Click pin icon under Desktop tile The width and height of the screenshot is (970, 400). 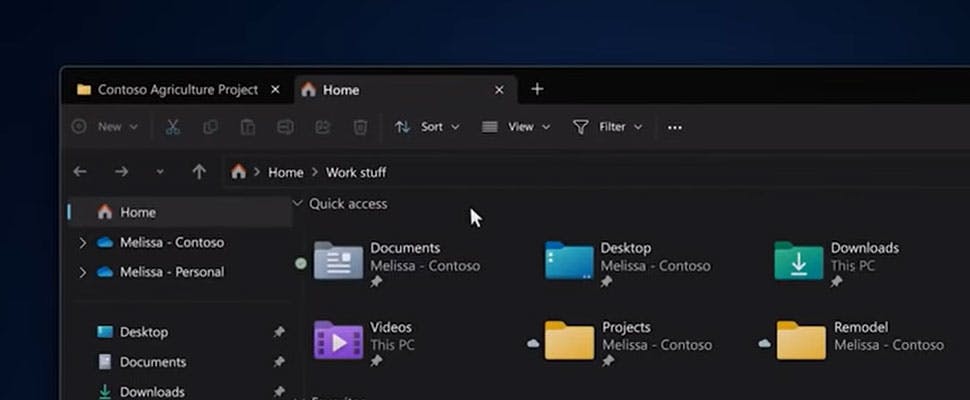tap(606, 282)
